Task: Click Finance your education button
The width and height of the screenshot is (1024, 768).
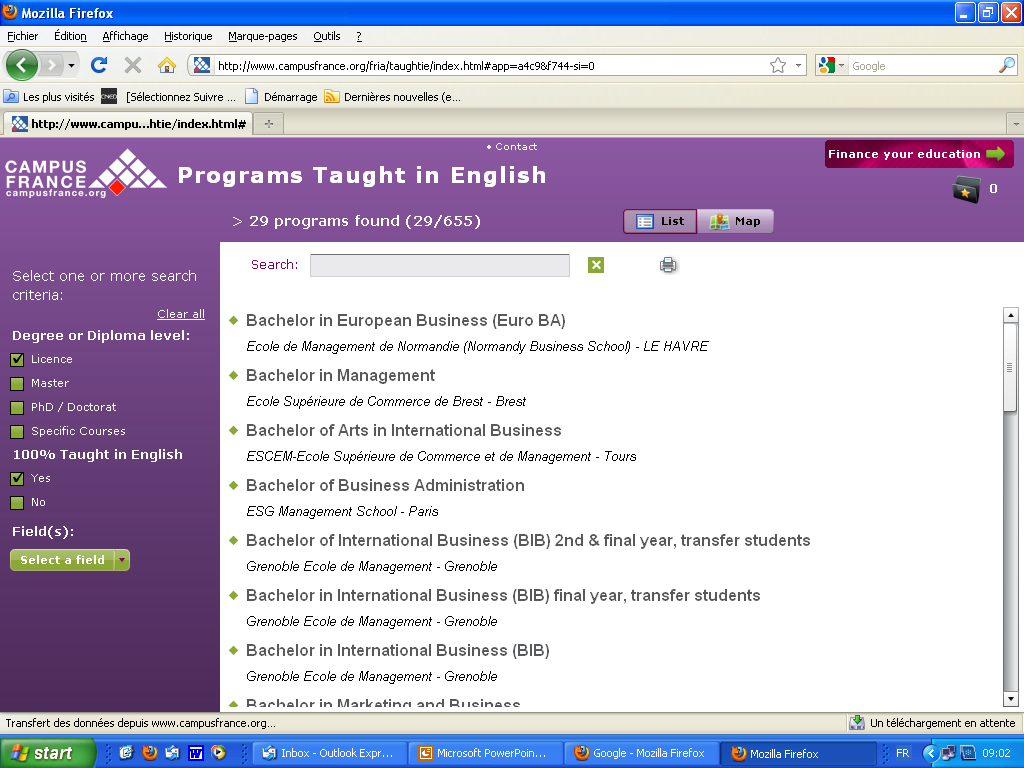Action: click(x=919, y=154)
